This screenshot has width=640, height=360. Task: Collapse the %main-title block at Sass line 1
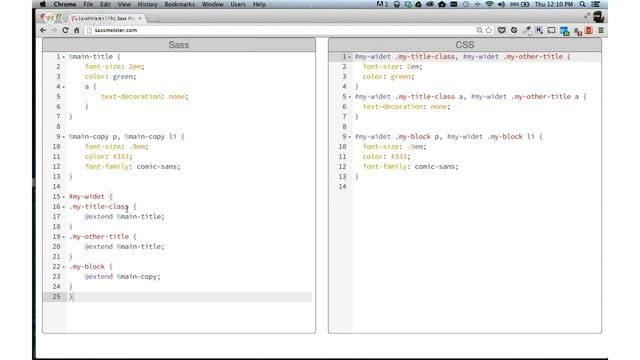[x=64, y=57]
